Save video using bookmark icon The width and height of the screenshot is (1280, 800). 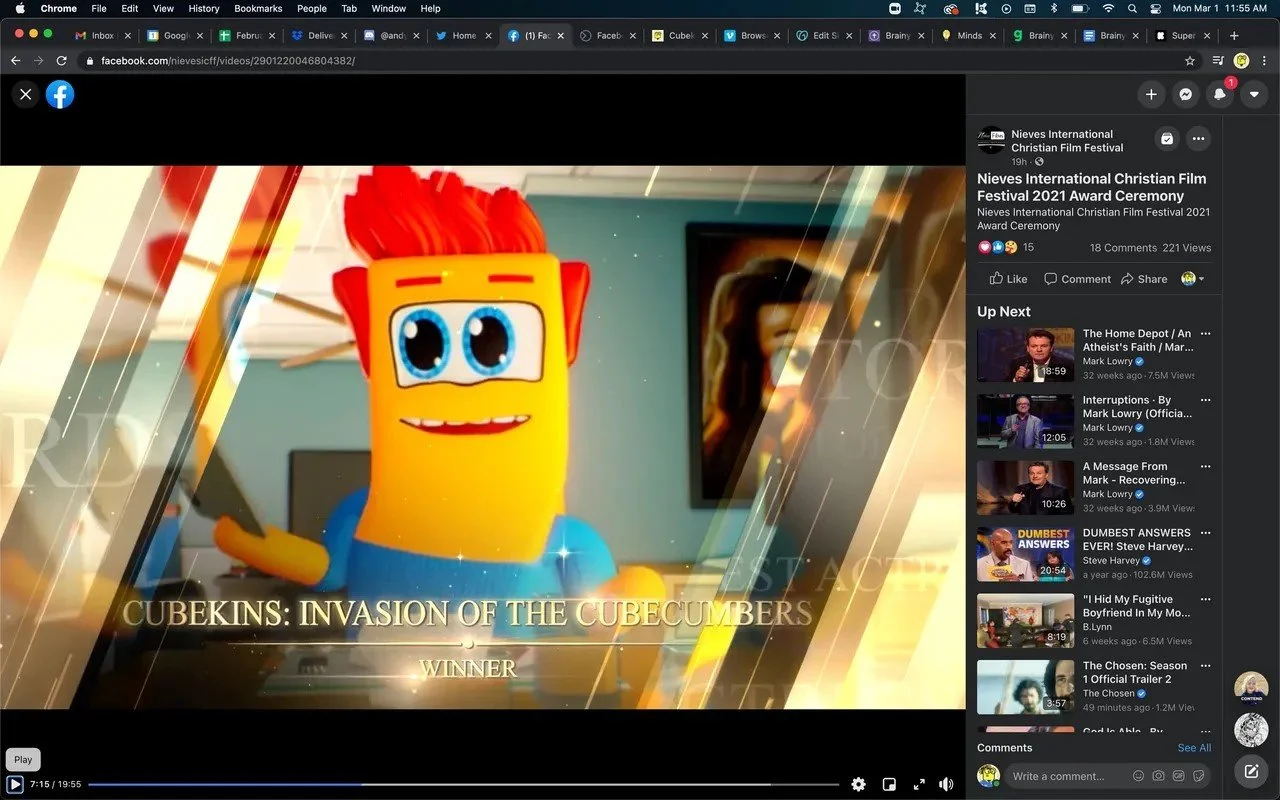(1166, 139)
